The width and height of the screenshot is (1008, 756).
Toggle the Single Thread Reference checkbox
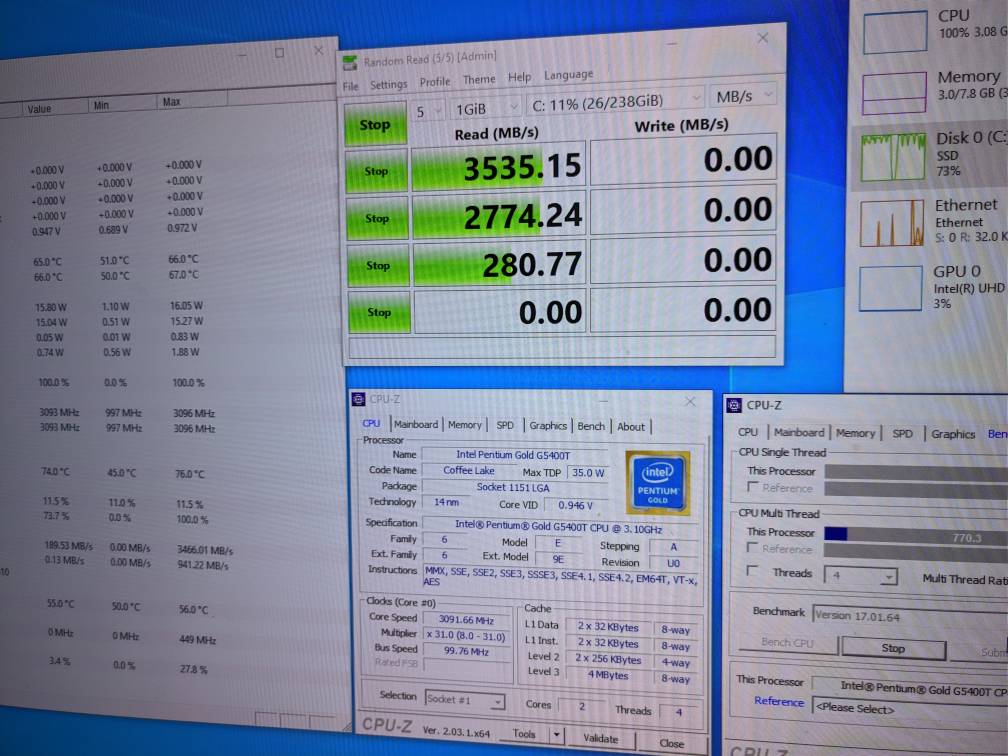[753, 487]
